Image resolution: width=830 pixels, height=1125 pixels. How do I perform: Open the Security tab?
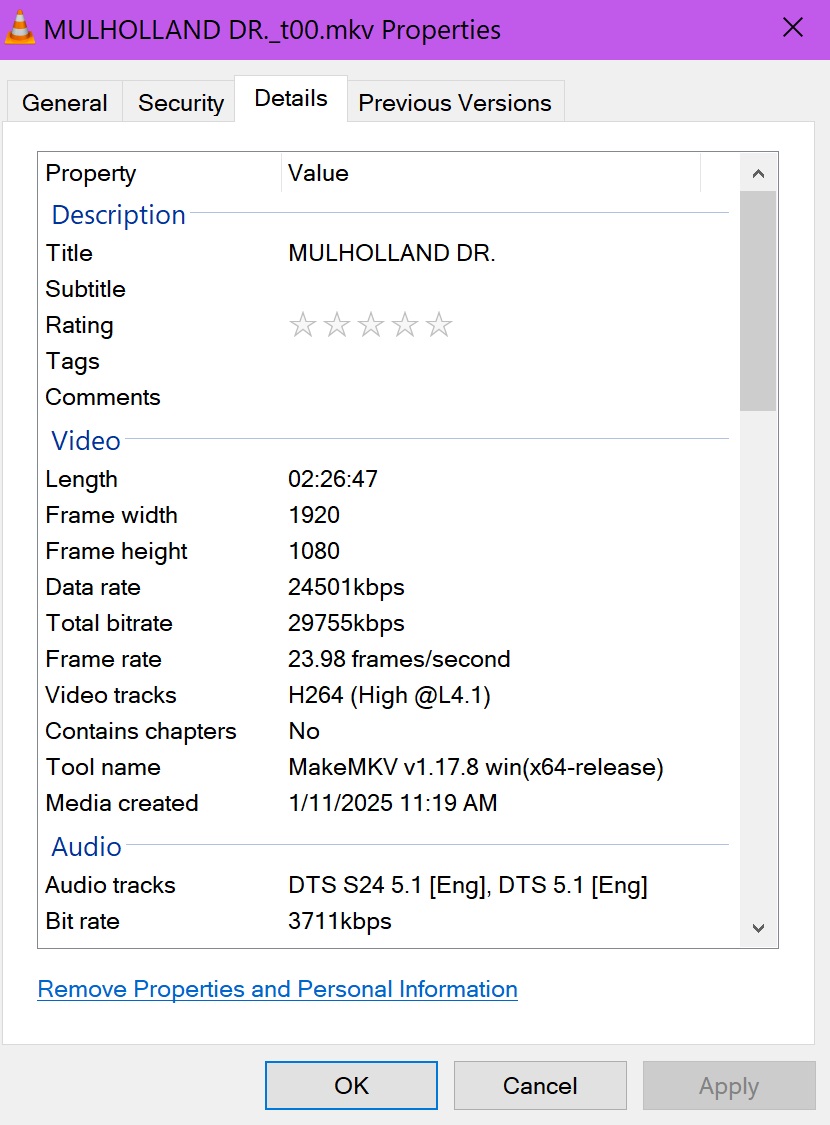(x=181, y=103)
